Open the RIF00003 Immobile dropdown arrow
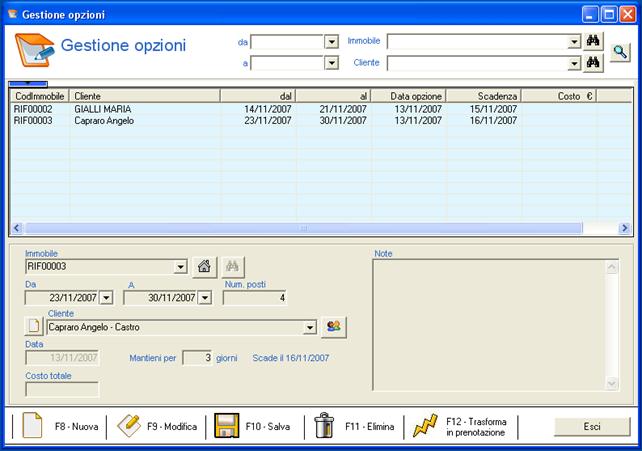642x451 pixels. coord(180,267)
